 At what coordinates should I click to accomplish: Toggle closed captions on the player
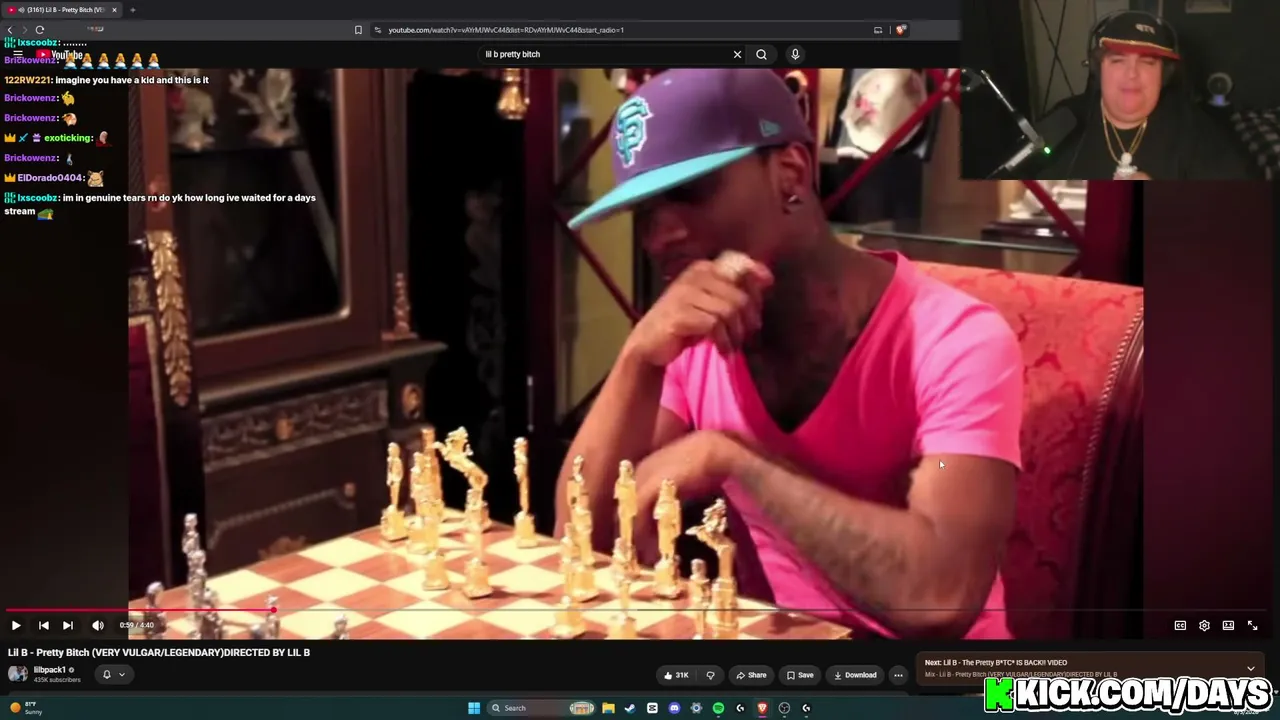coord(1180,625)
